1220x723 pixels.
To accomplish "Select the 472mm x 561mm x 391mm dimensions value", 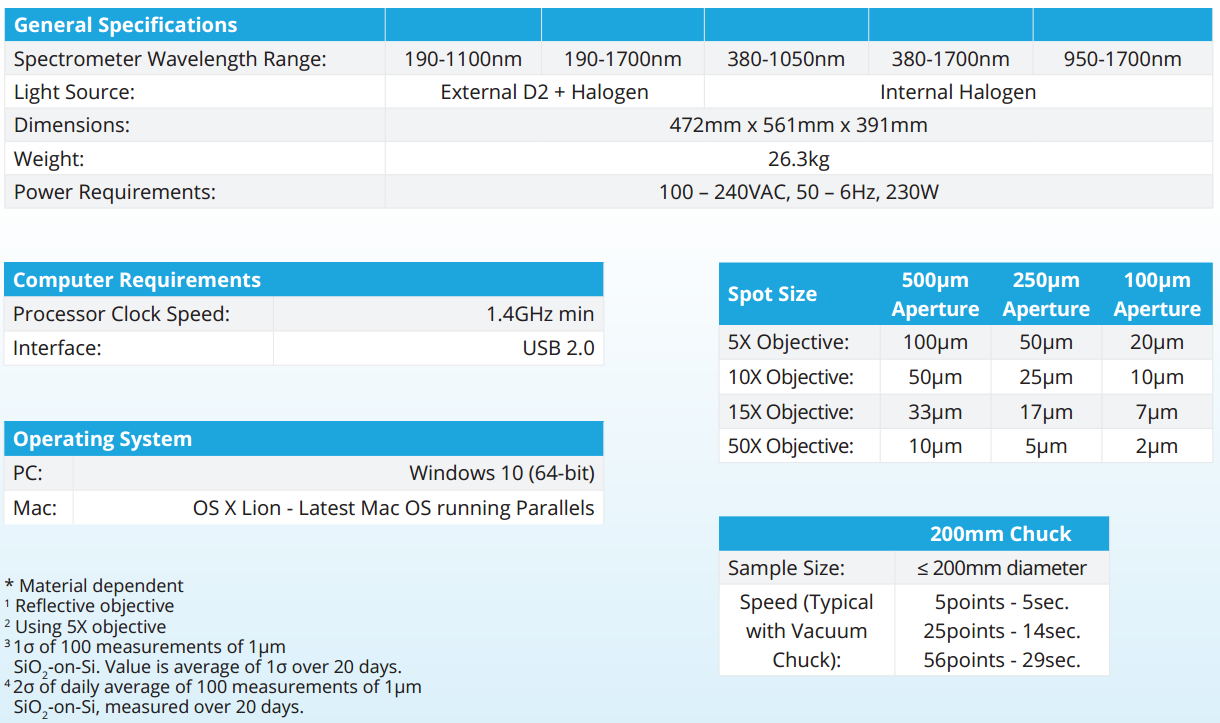I will [x=798, y=125].
